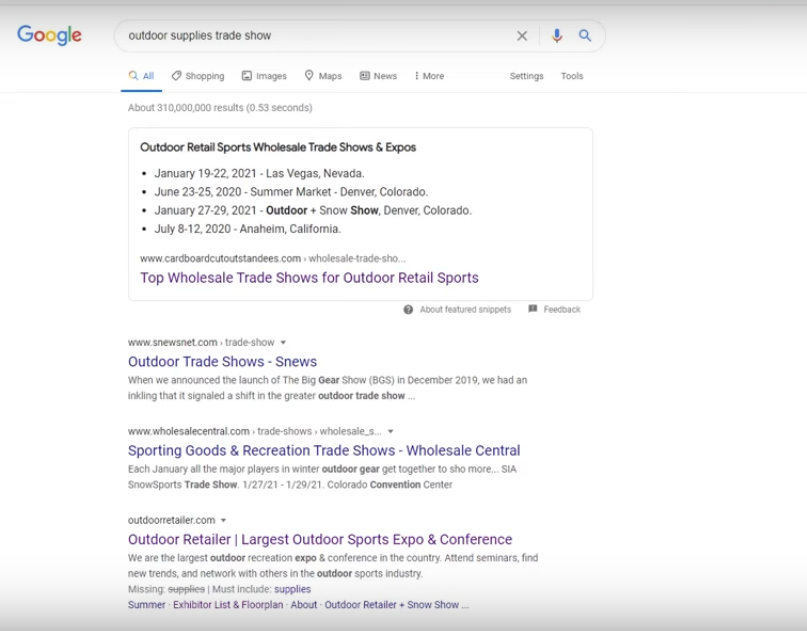
Task: Open the Shopping tab
Action: 198,76
